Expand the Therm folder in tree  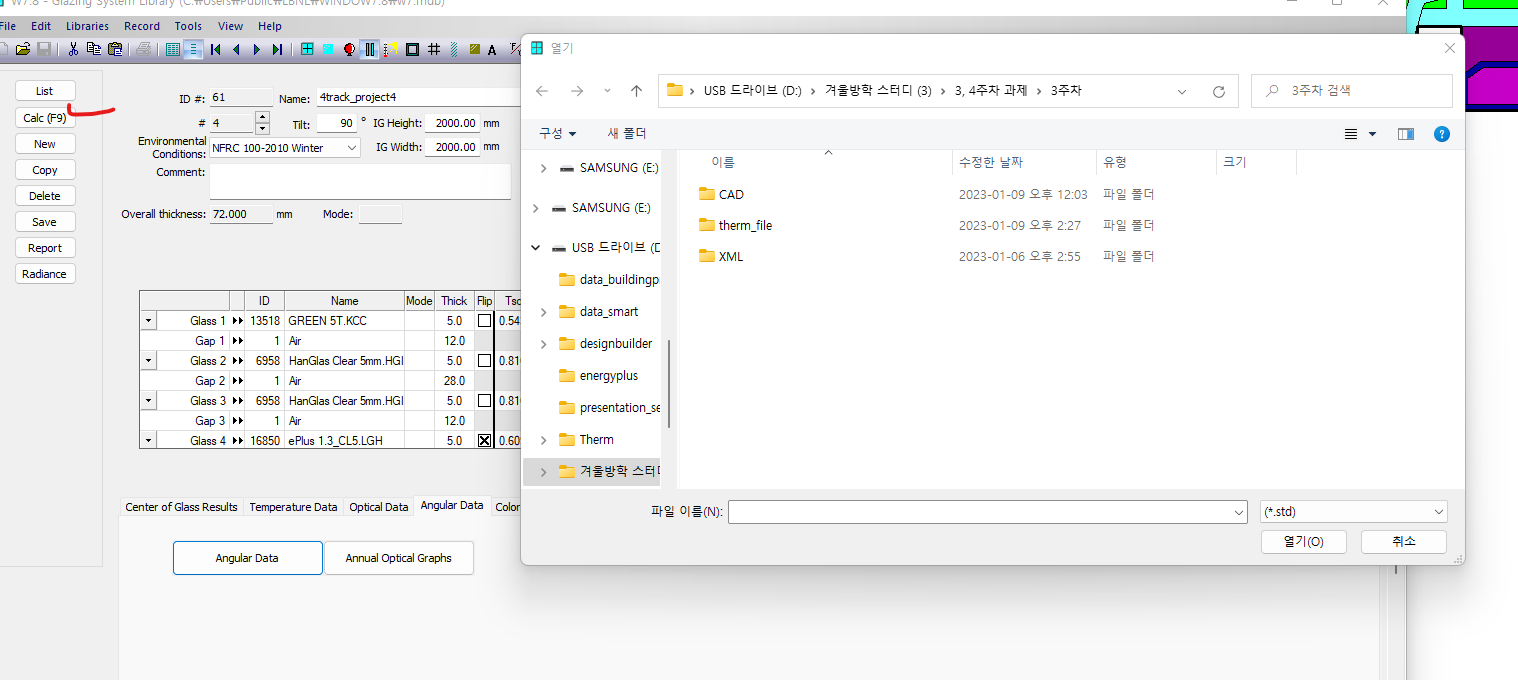point(543,440)
